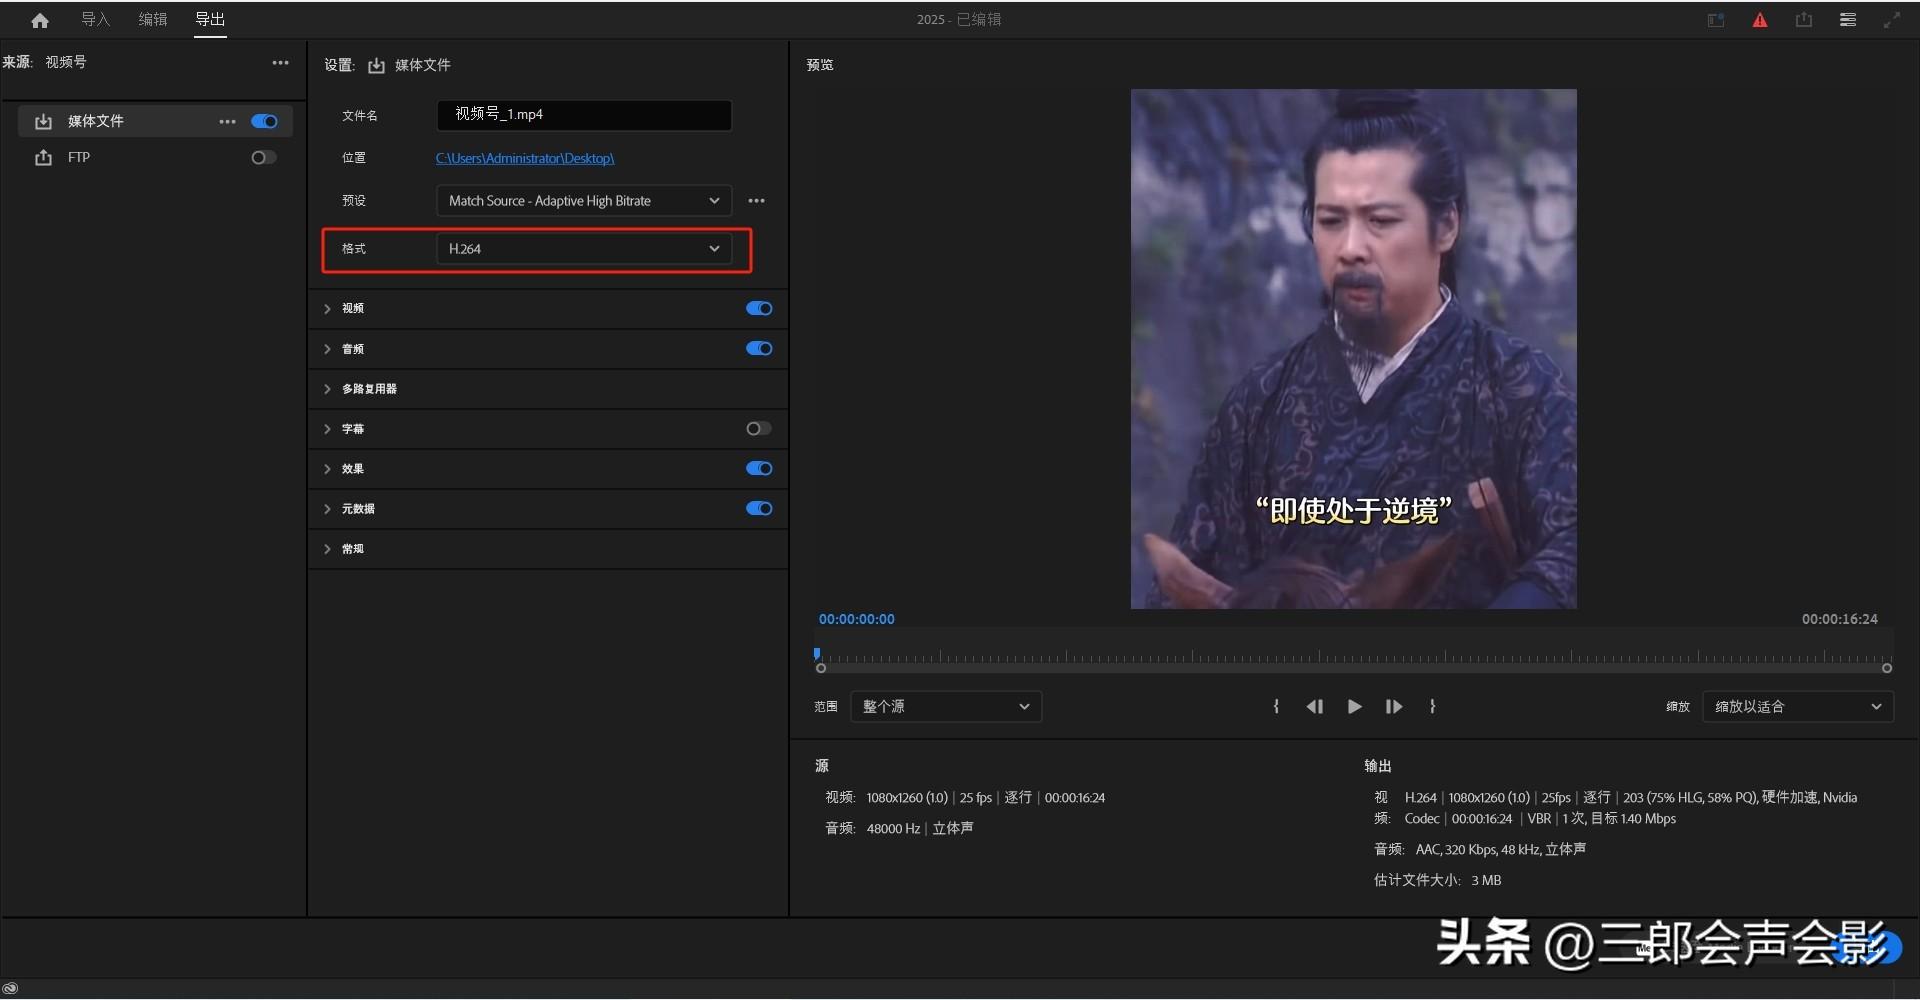Enable the 字幕 captions switch
1920x1000 pixels.
pyautogui.click(x=759, y=428)
